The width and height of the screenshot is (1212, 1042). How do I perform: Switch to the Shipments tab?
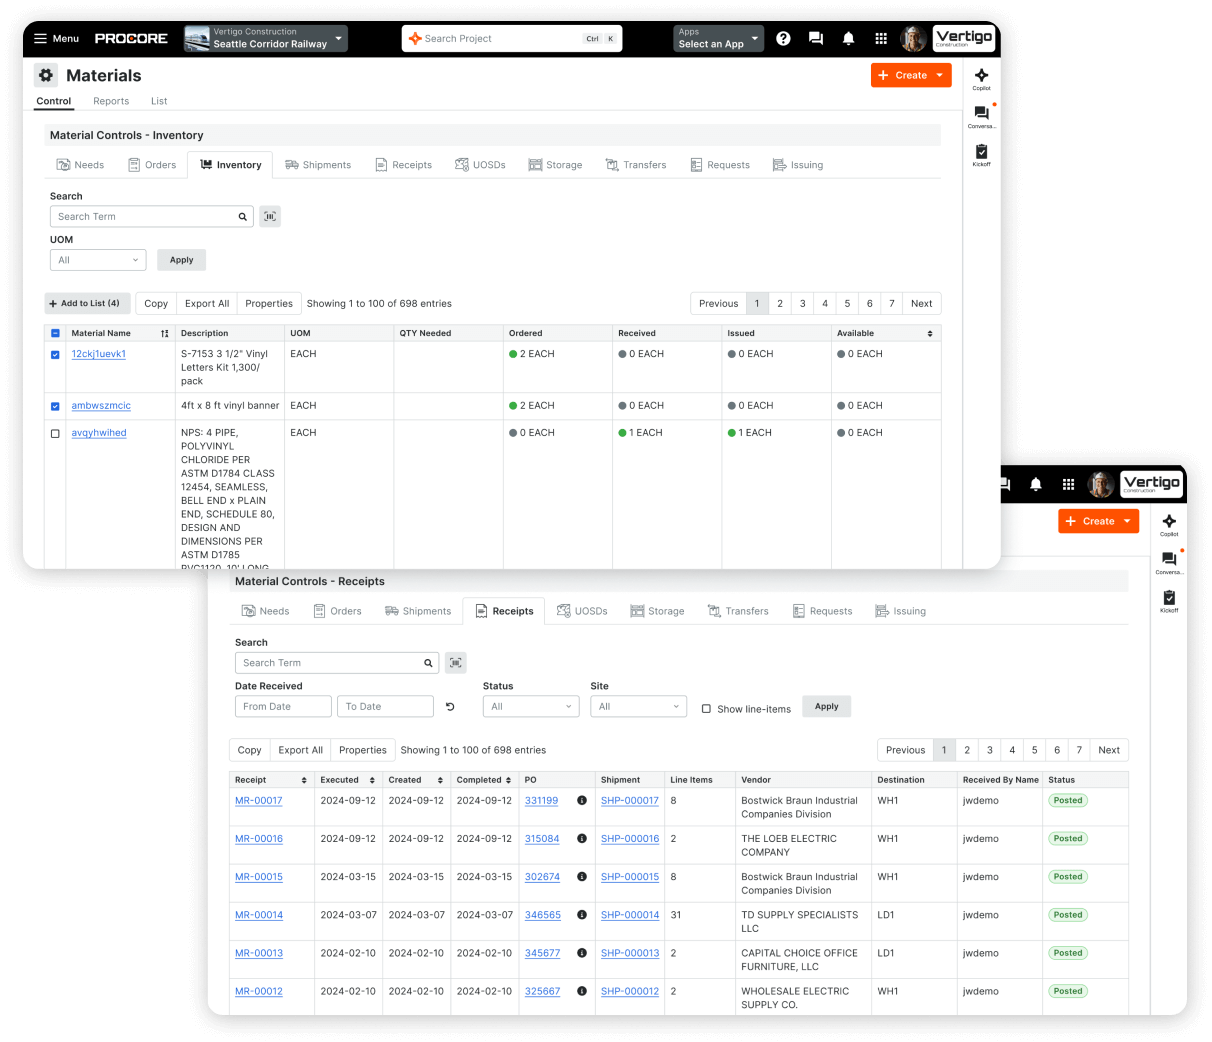[x=318, y=164]
